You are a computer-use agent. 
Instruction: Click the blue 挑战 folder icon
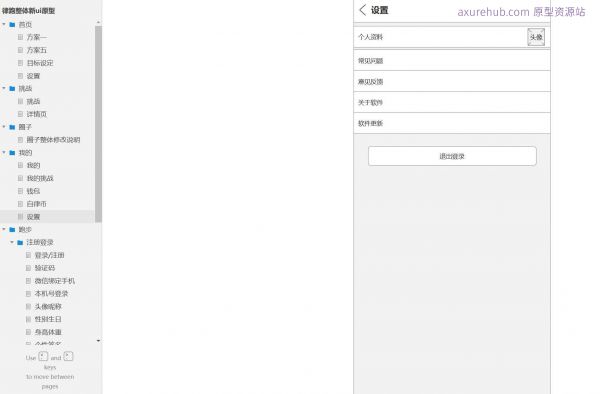(12, 88)
